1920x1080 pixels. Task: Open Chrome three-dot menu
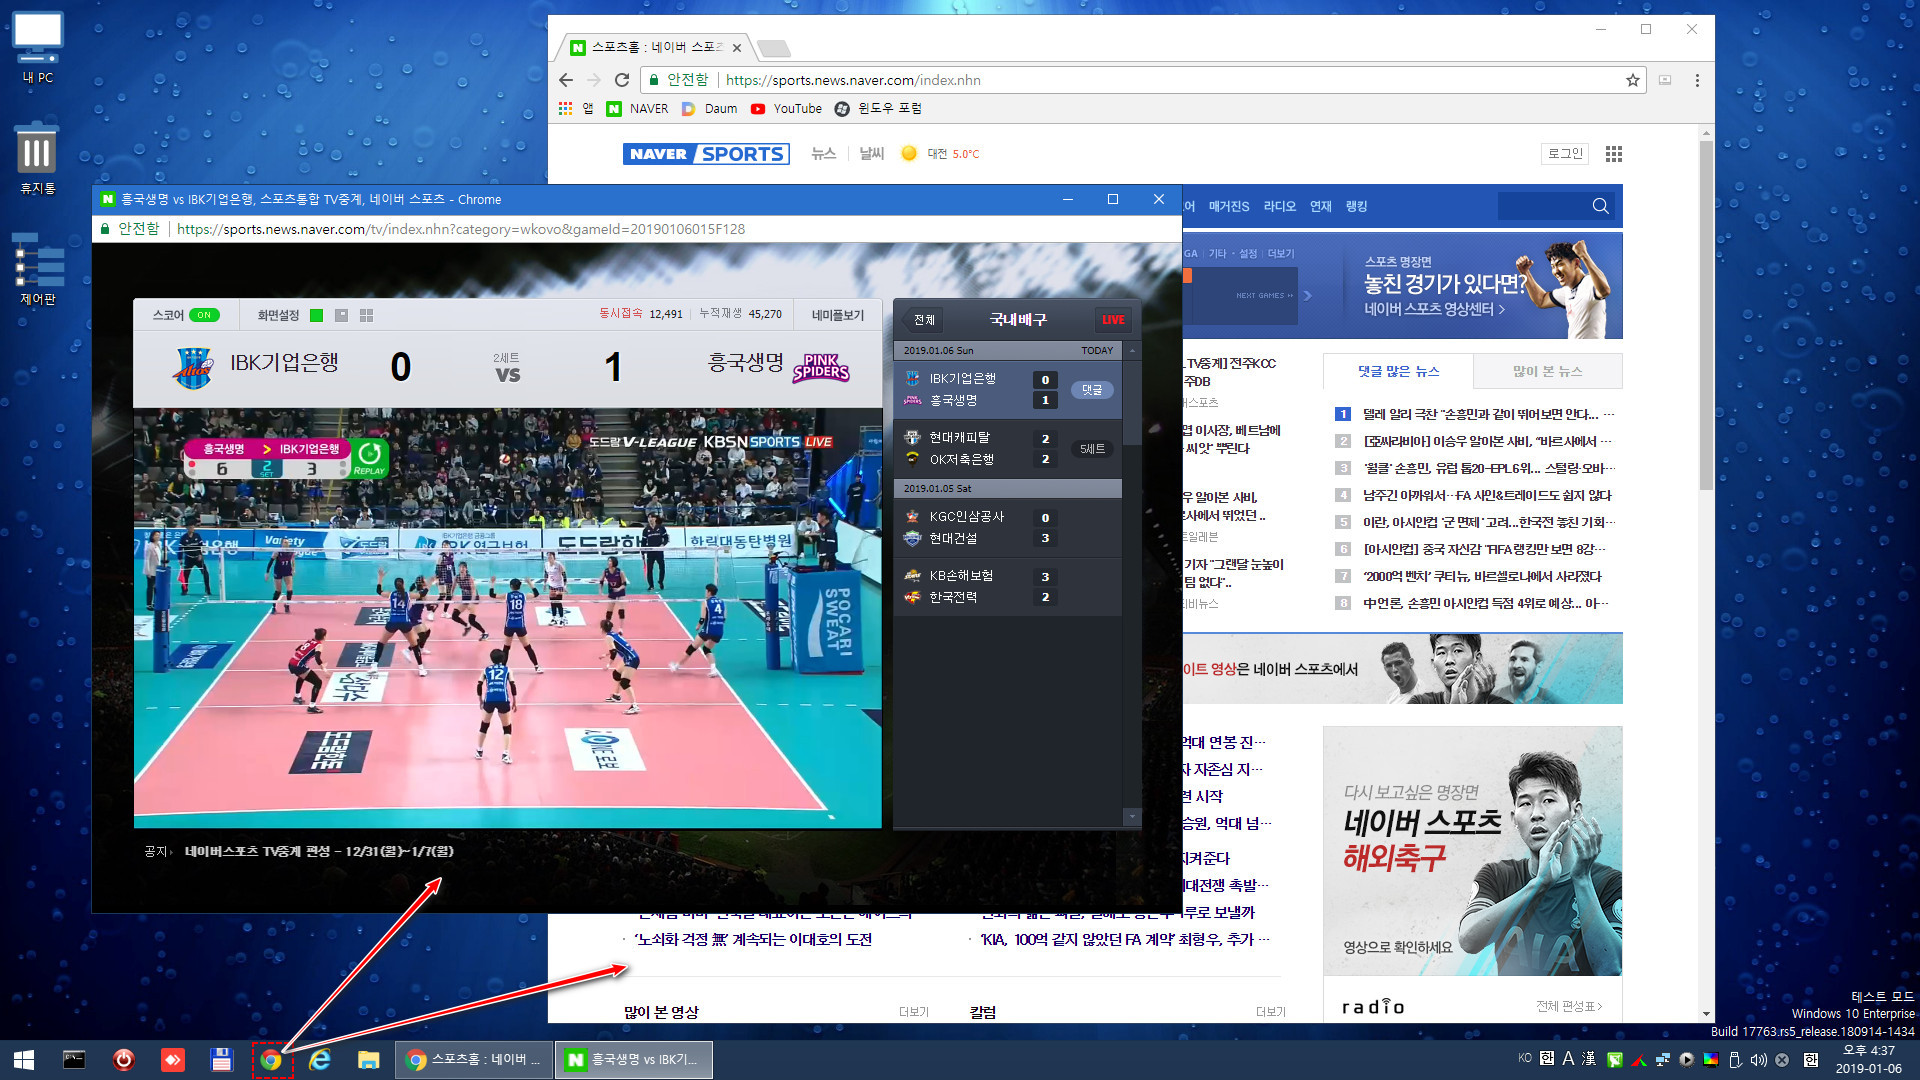click(x=1697, y=80)
